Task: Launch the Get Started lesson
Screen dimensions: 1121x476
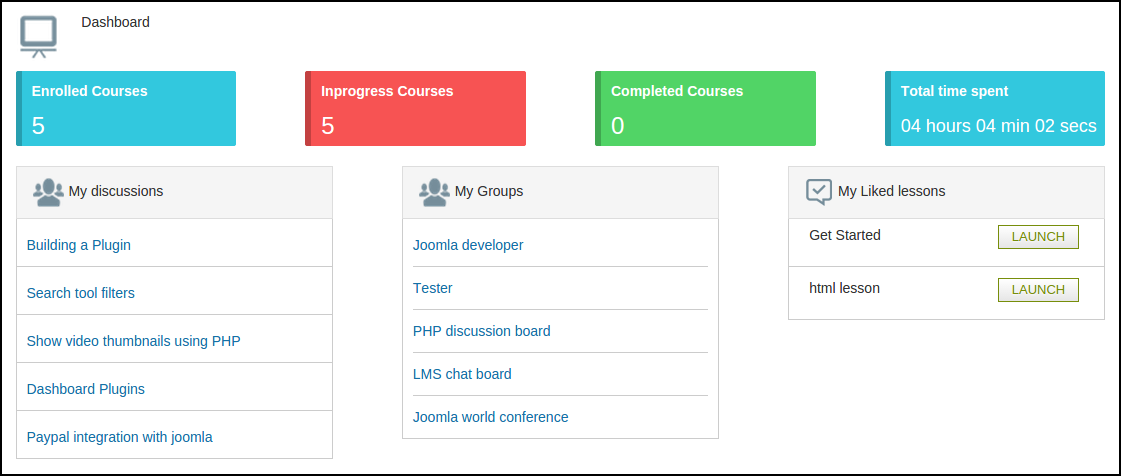Action: point(1038,237)
